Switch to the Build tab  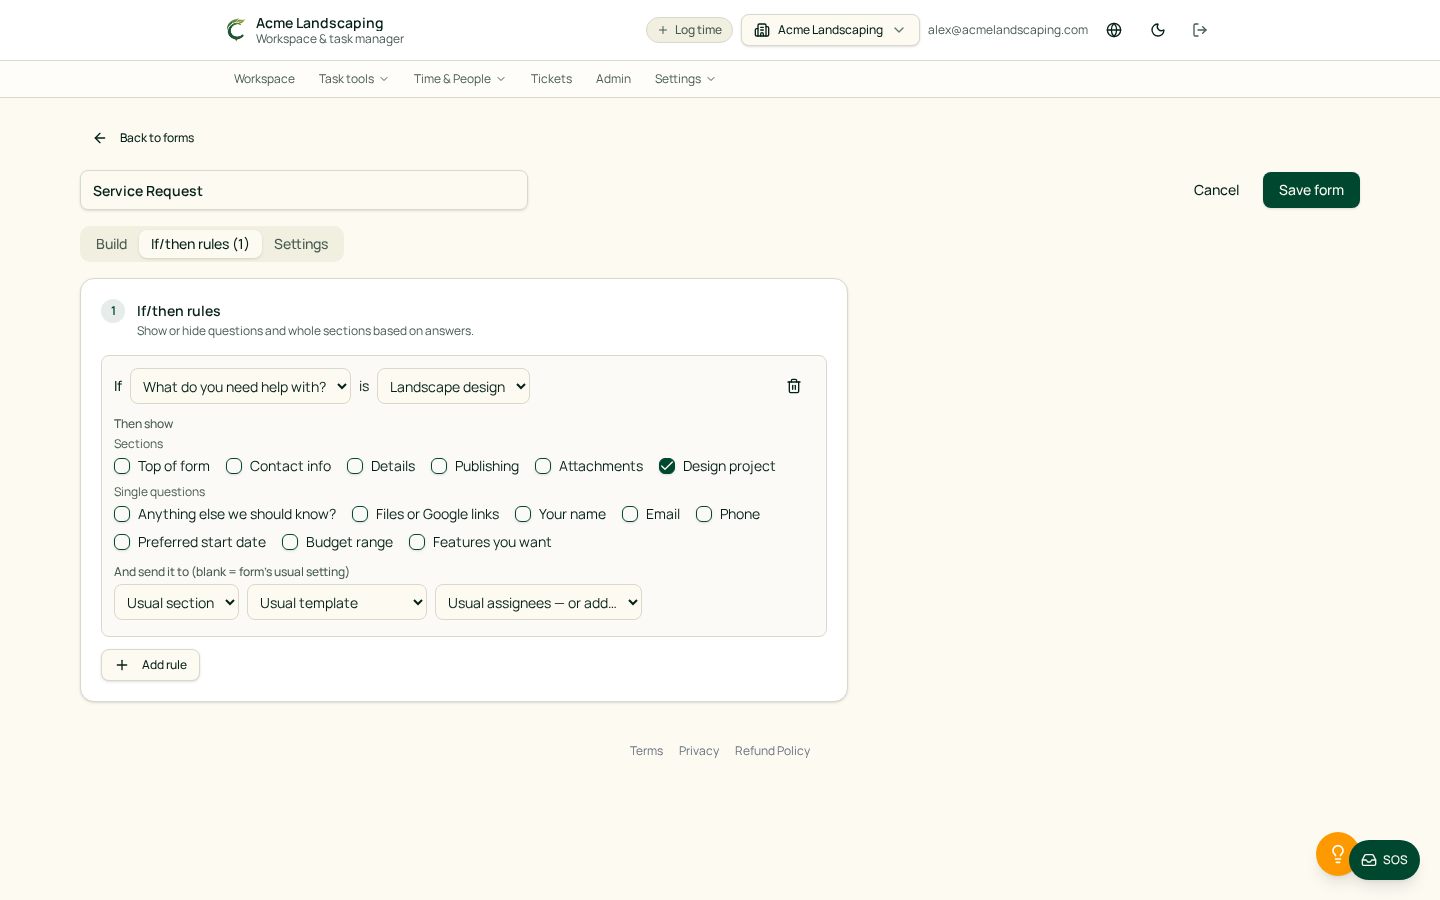click(111, 244)
